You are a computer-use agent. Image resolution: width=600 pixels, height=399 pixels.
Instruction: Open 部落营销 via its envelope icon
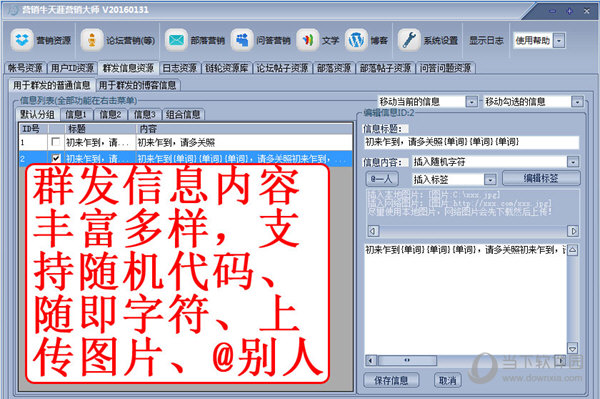click(x=176, y=40)
